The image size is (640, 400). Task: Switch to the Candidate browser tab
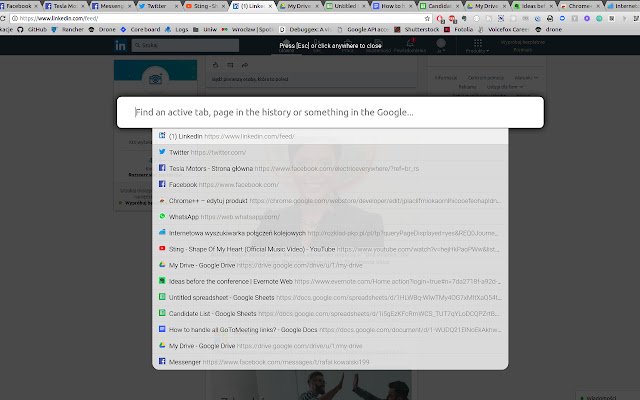pos(439,6)
